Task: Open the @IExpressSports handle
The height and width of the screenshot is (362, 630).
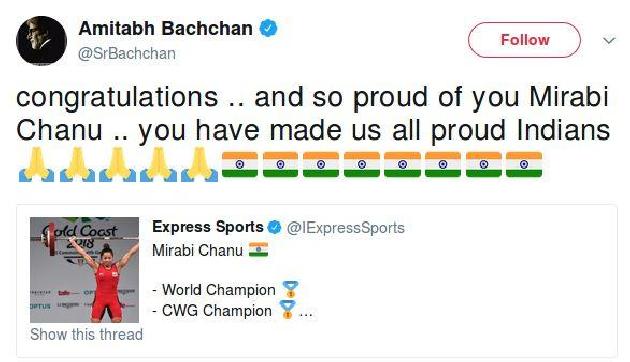Action: (346, 228)
